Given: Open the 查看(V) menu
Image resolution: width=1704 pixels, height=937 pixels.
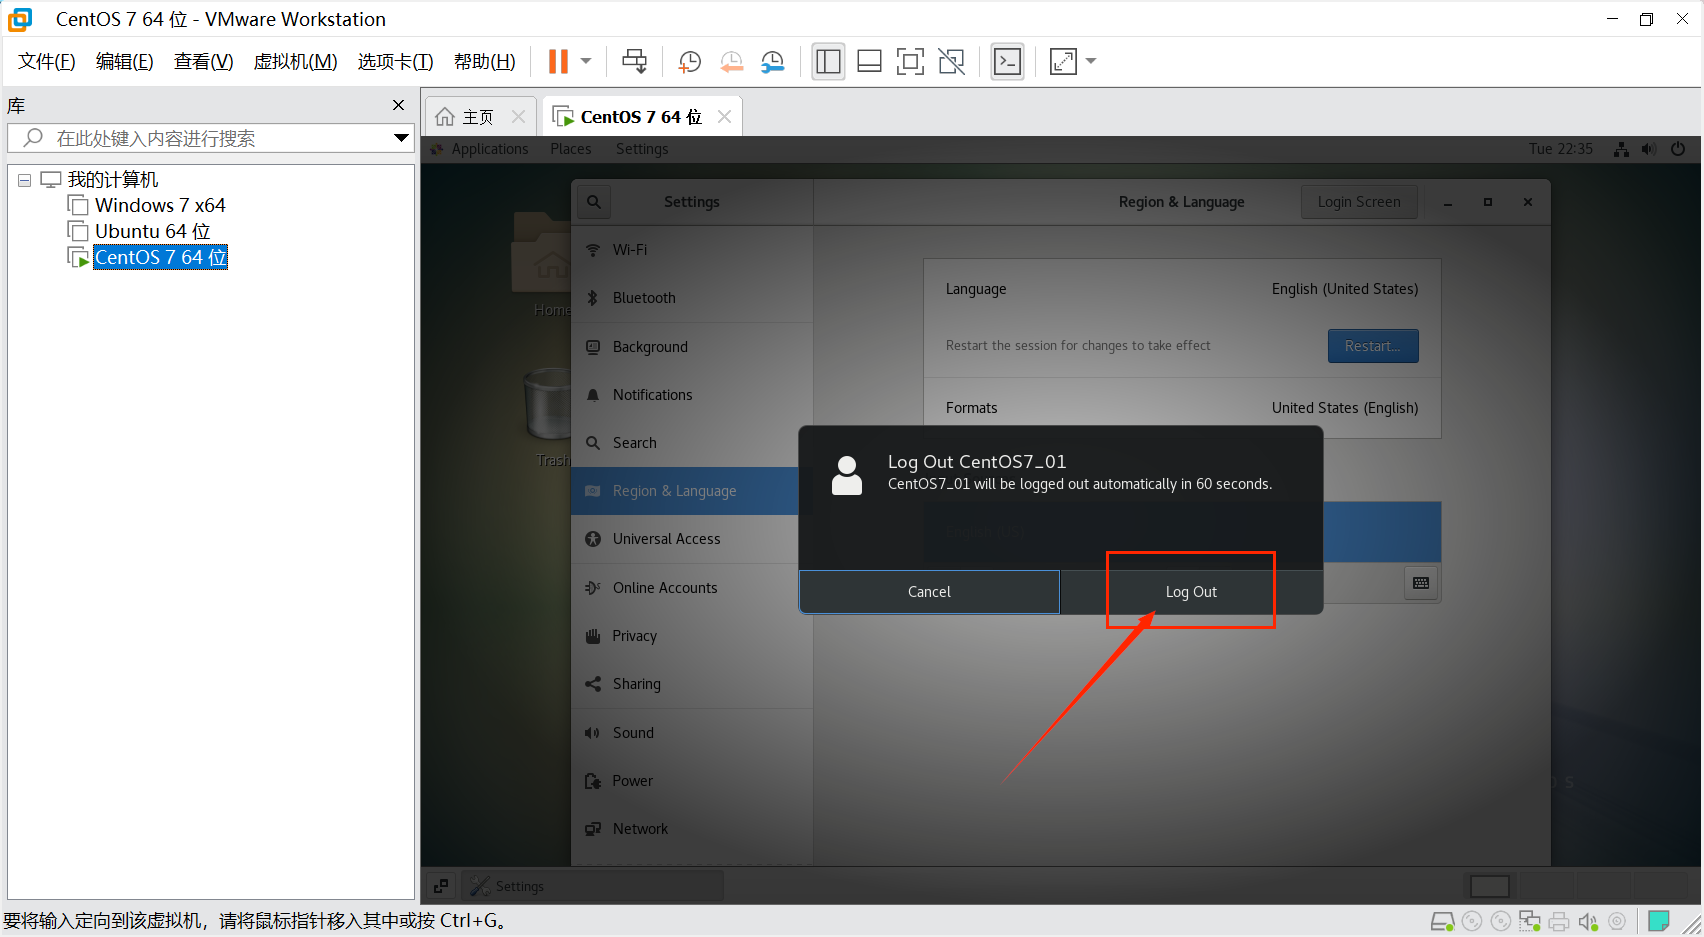Looking at the screenshot, I should pyautogui.click(x=204, y=62).
